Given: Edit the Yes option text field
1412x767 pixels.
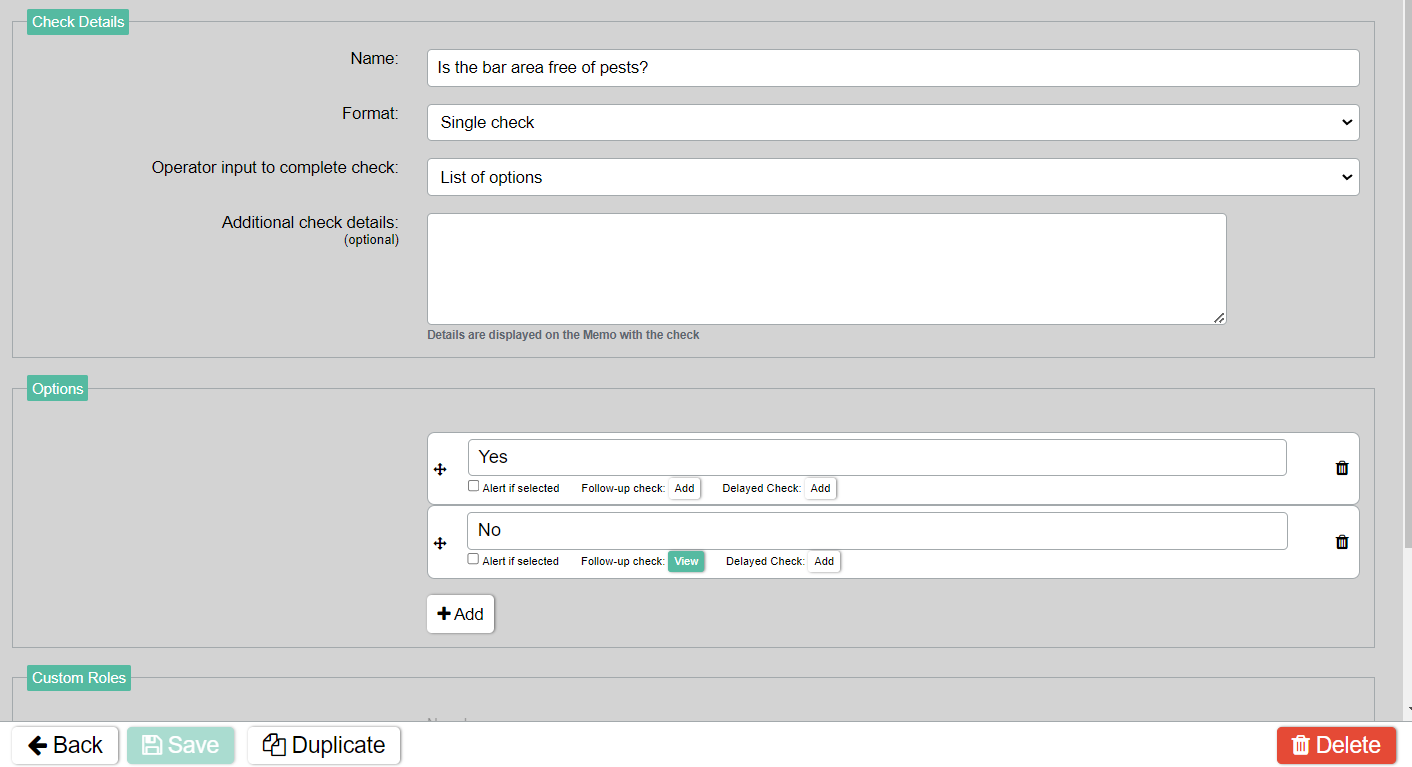Looking at the screenshot, I should [x=876, y=457].
